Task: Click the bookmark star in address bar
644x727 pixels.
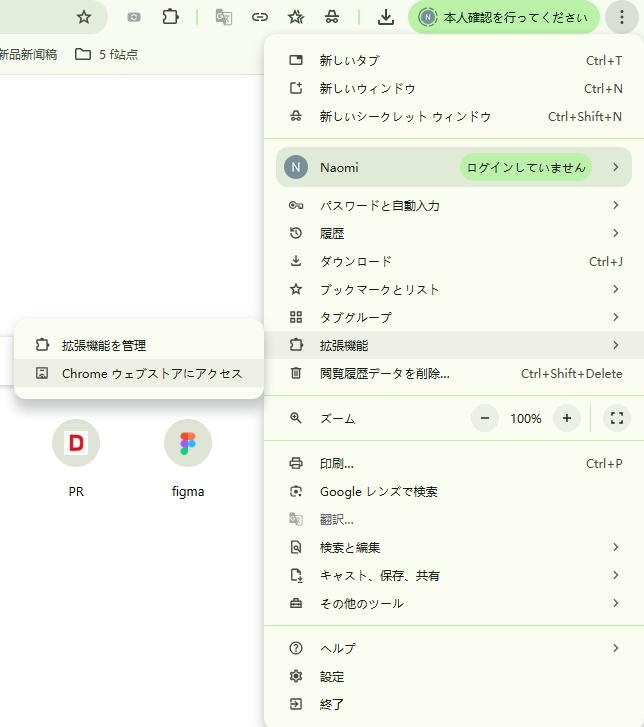Action: 84,17
